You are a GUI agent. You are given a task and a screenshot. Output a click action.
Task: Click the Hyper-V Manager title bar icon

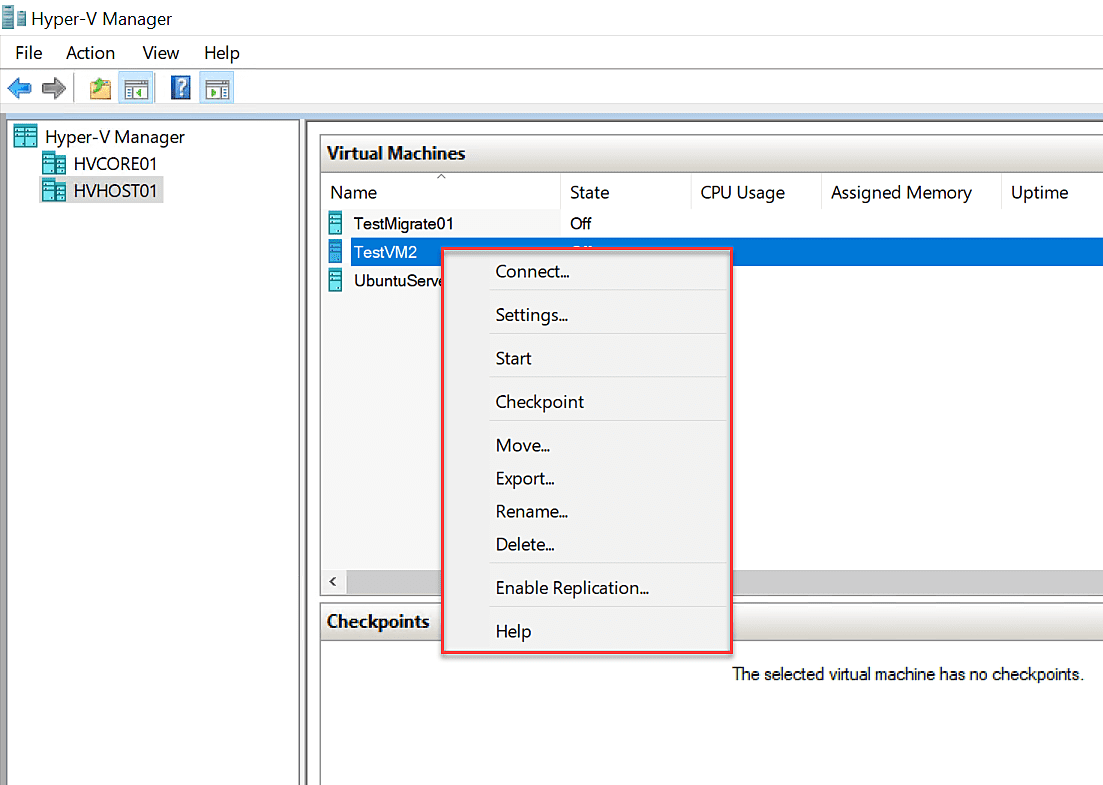point(14,18)
